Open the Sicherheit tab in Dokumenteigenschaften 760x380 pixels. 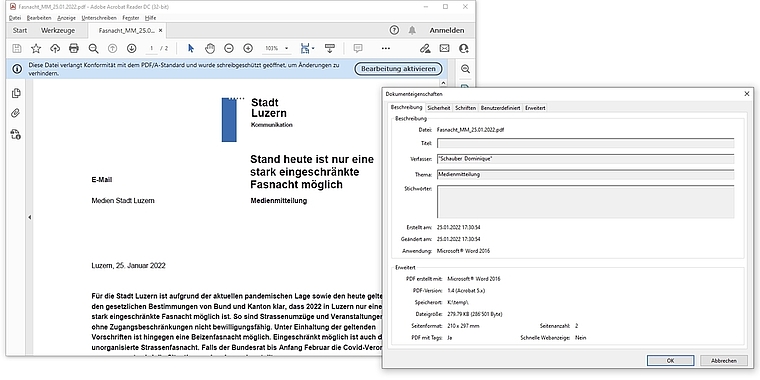tap(439, 108)
